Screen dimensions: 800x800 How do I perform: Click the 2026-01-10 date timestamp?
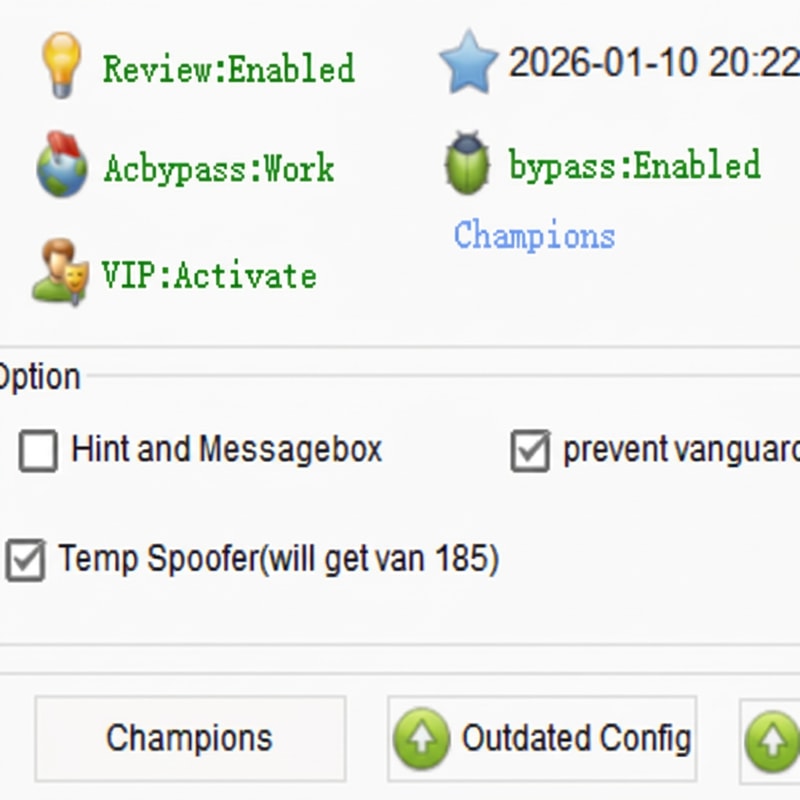[x=654, y=63]
